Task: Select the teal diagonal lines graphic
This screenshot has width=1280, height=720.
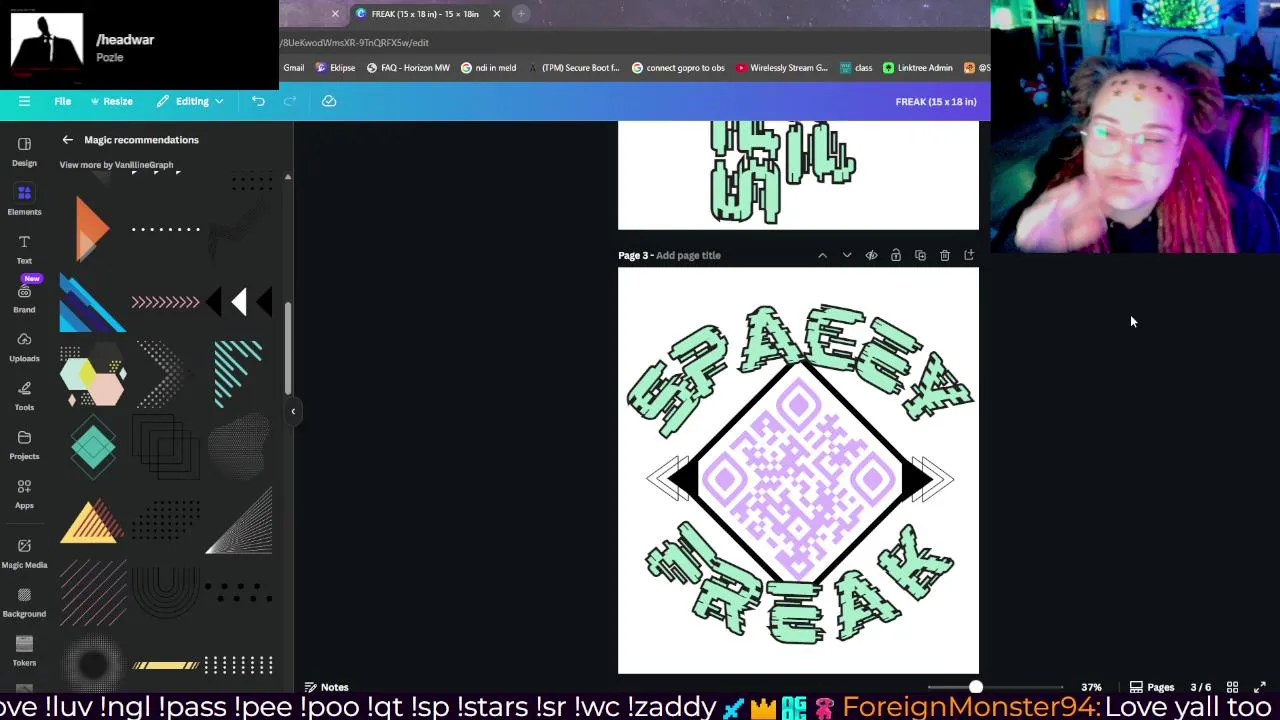Action: [238, 374]
